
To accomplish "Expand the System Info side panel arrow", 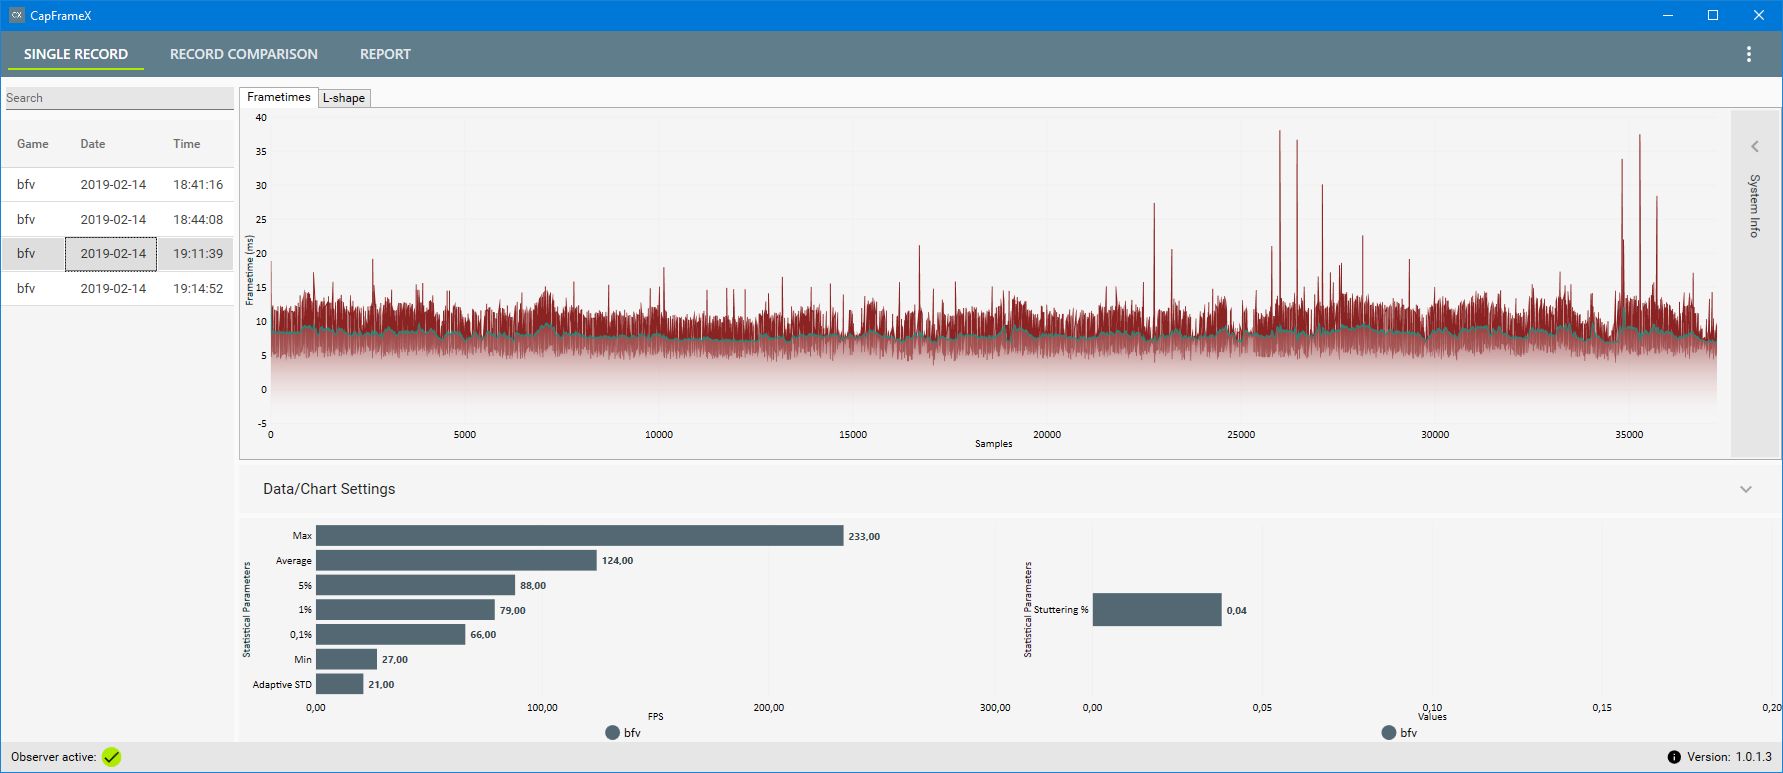I will tap(1754, 146).
